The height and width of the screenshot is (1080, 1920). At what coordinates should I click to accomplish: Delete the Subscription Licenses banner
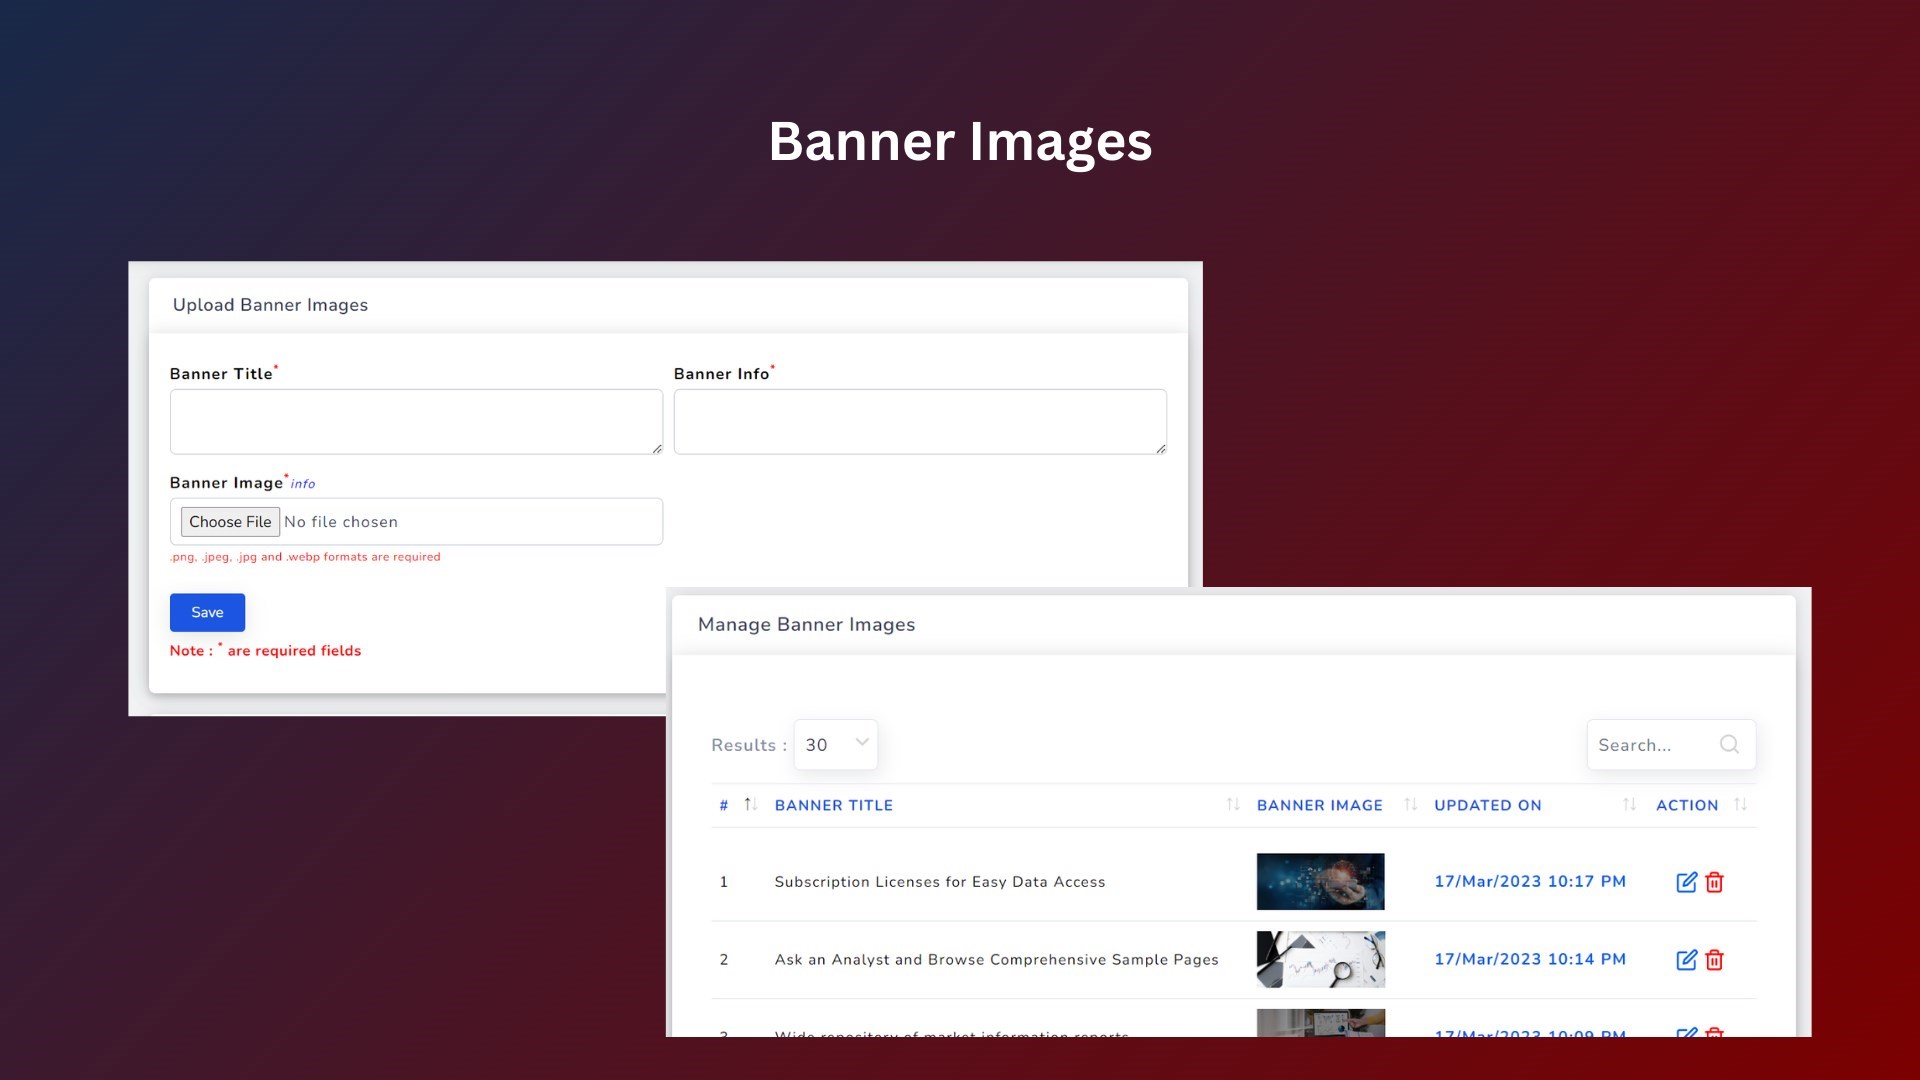point(1715,882)
